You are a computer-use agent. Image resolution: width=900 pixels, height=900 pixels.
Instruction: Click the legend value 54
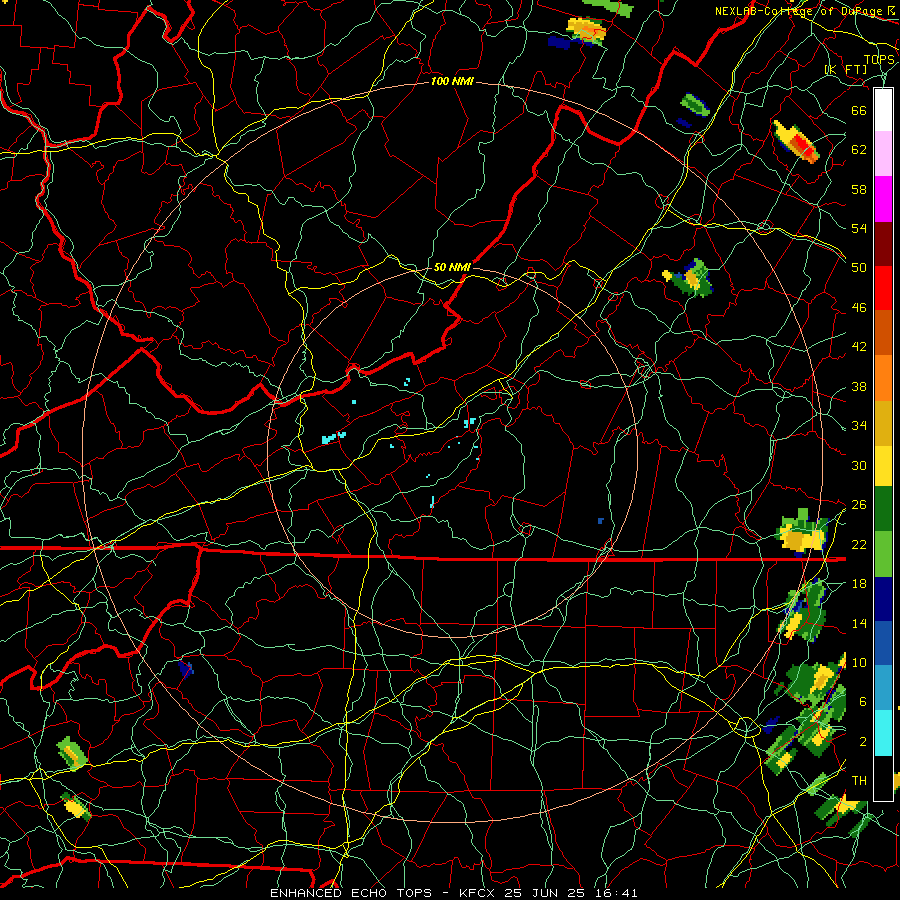click(x=859, y=228)
